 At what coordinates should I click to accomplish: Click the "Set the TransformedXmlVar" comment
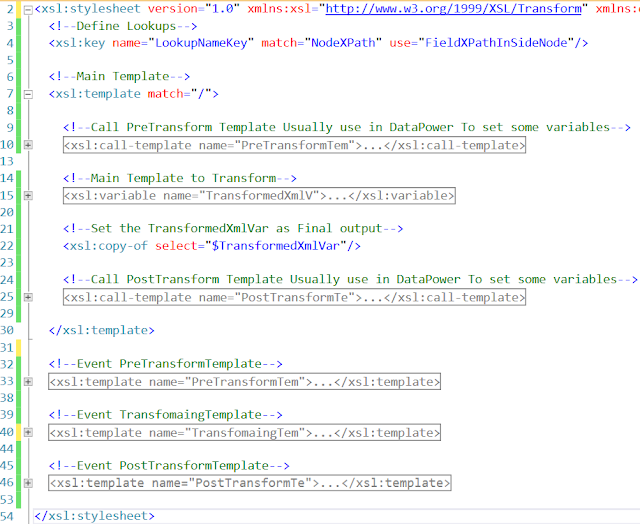tap(233, 229)
